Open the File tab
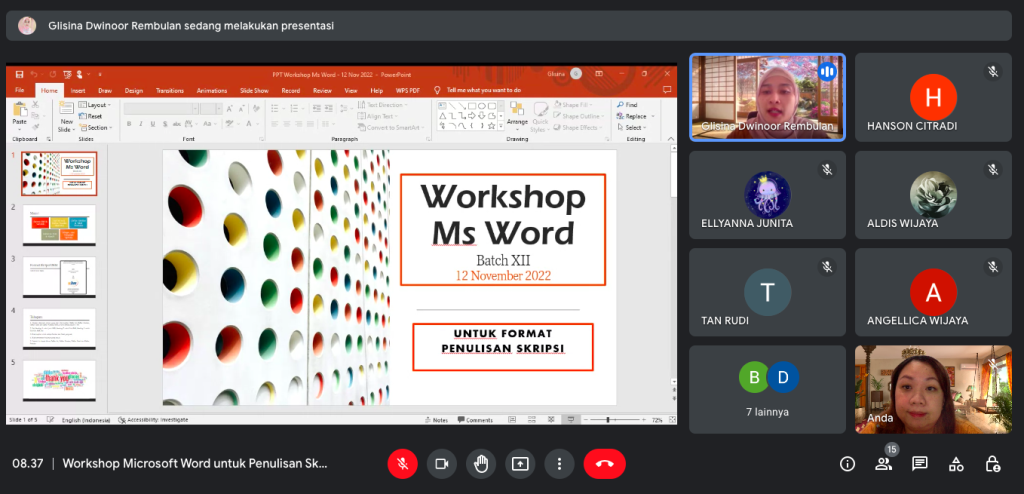The image size is (1024, 494). 20,91
